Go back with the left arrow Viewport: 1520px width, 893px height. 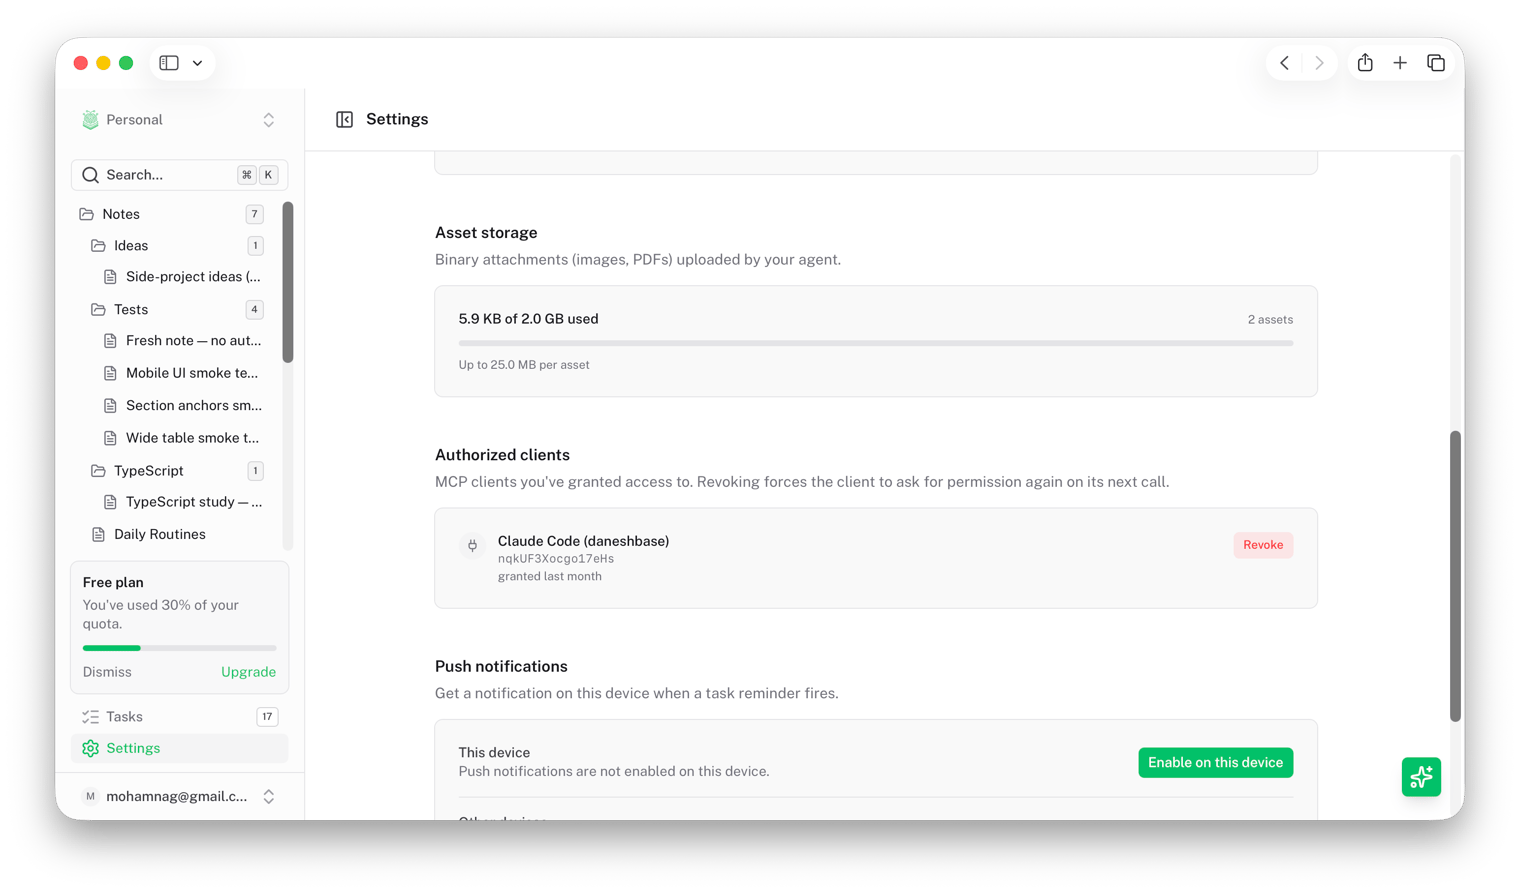pyautogui.click(x=1285, y=63)
